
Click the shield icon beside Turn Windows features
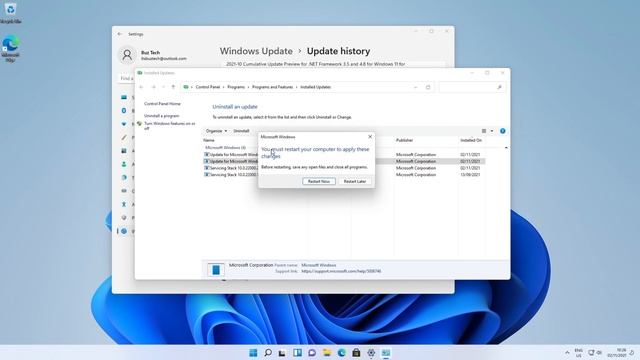139,124
